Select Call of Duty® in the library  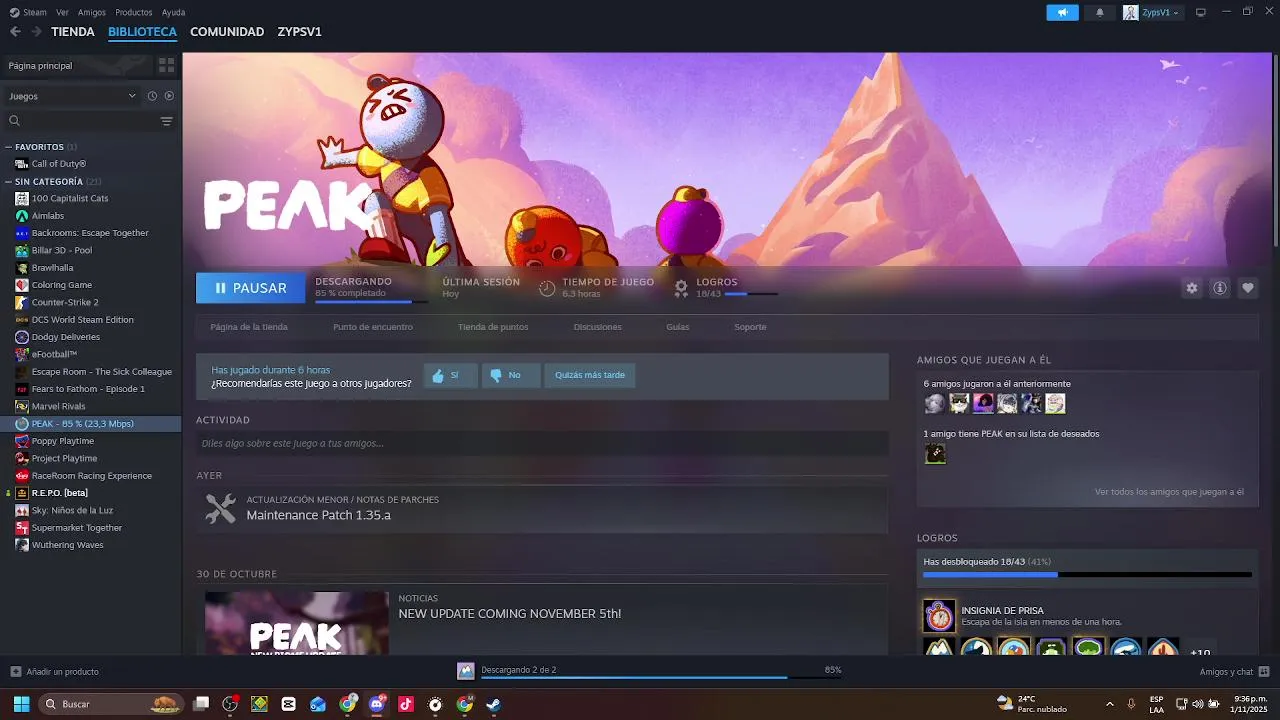pos(58,164)
